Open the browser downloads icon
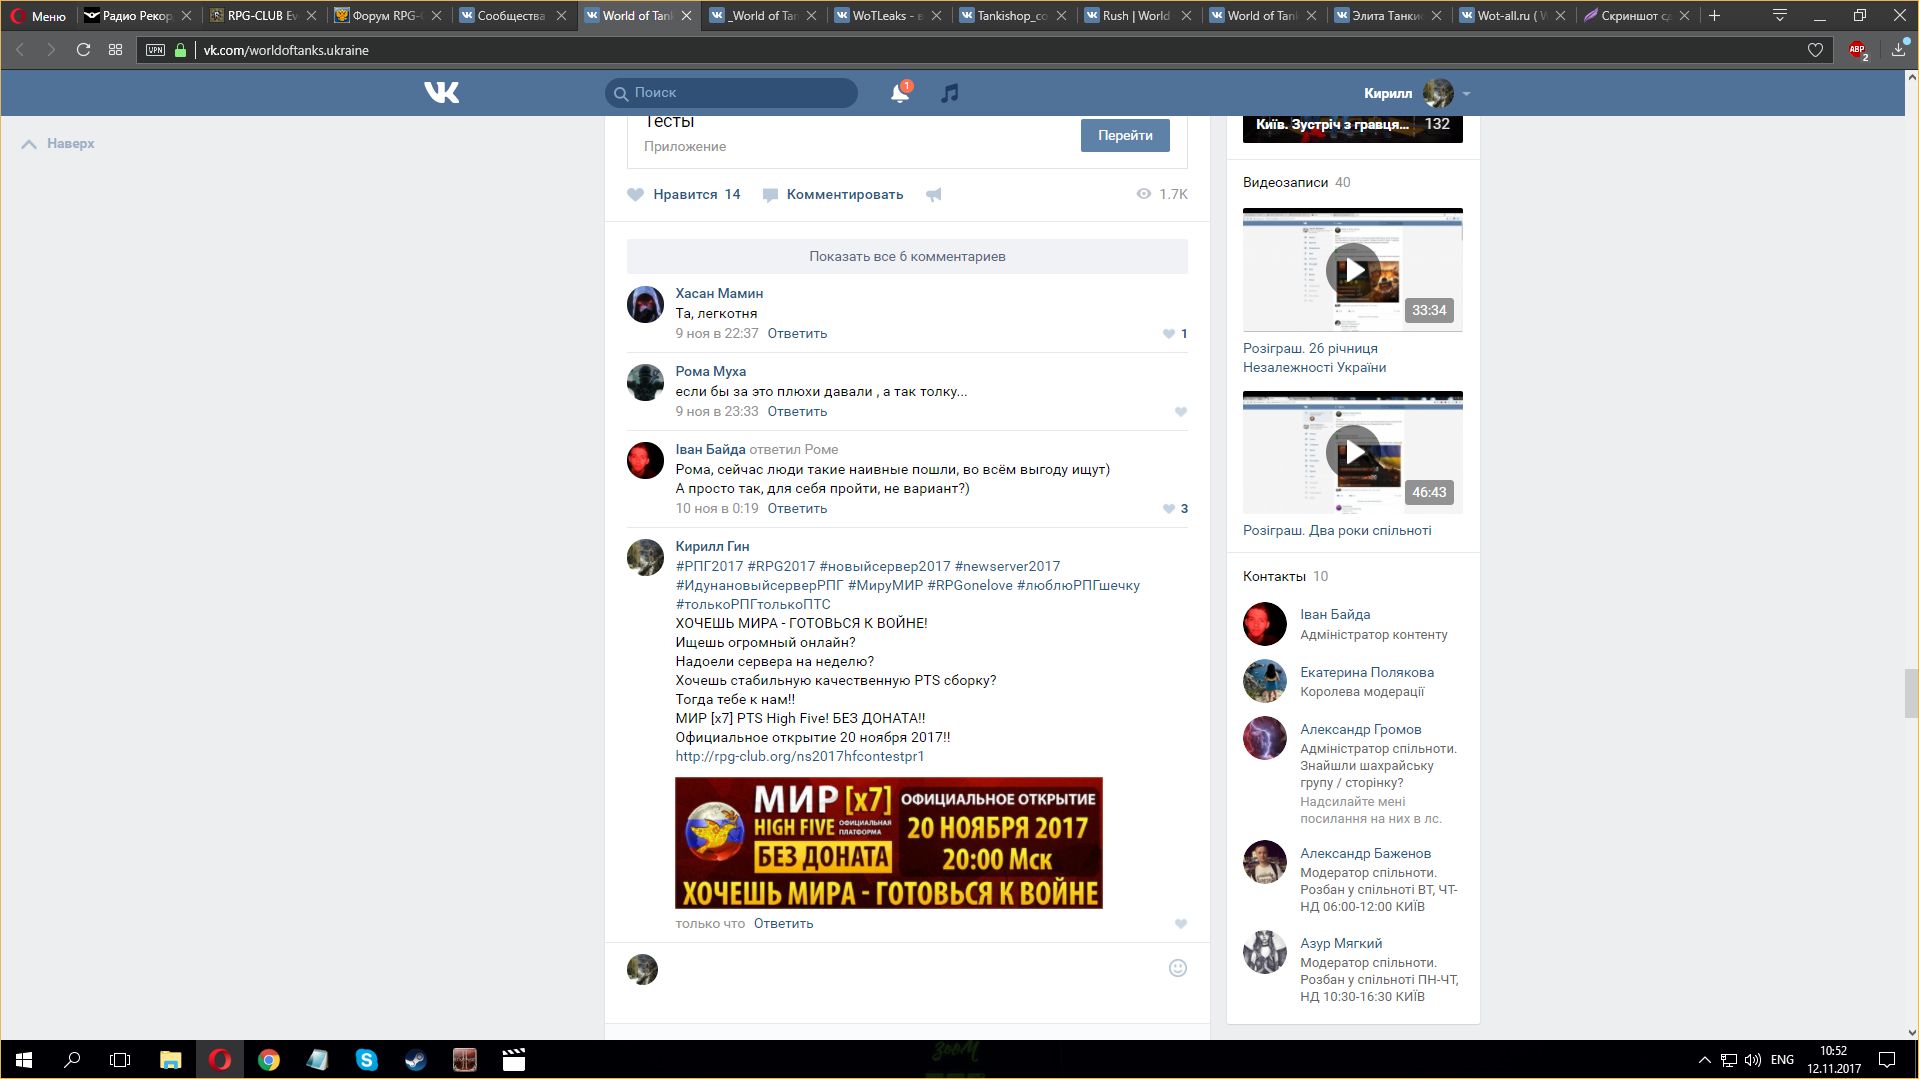Viewport: 1919px width, 1079px height. click(1898, 50)
